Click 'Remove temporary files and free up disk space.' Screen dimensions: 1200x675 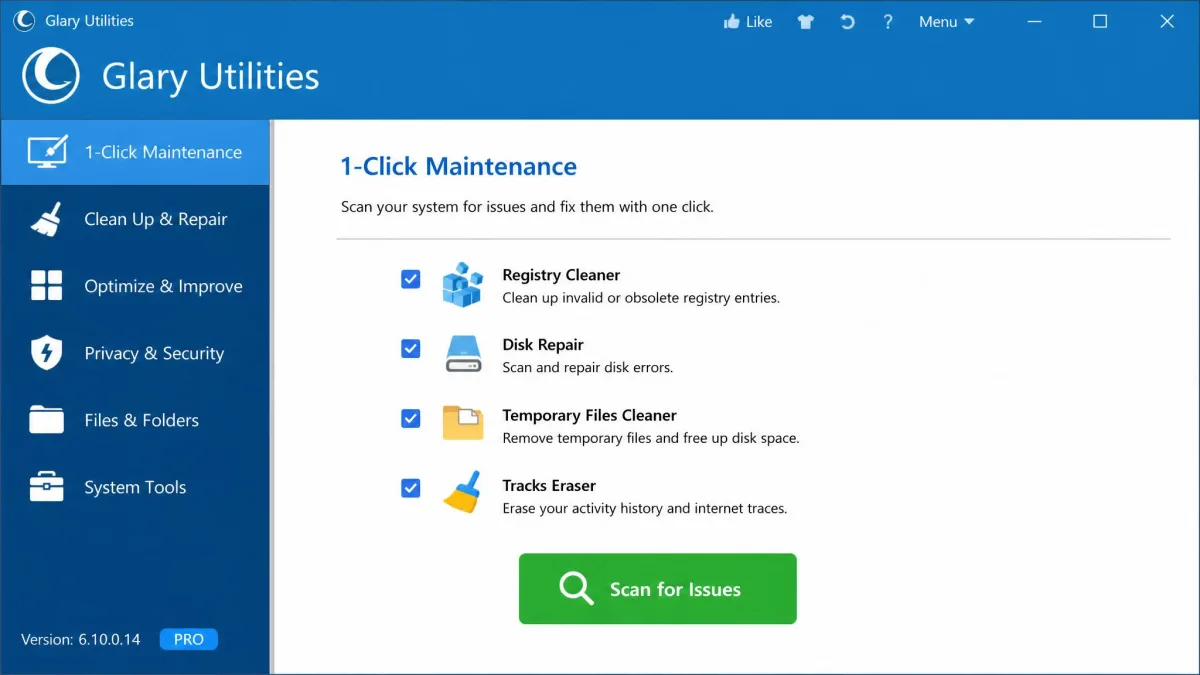pyautogui.click(x=651, y=438)
